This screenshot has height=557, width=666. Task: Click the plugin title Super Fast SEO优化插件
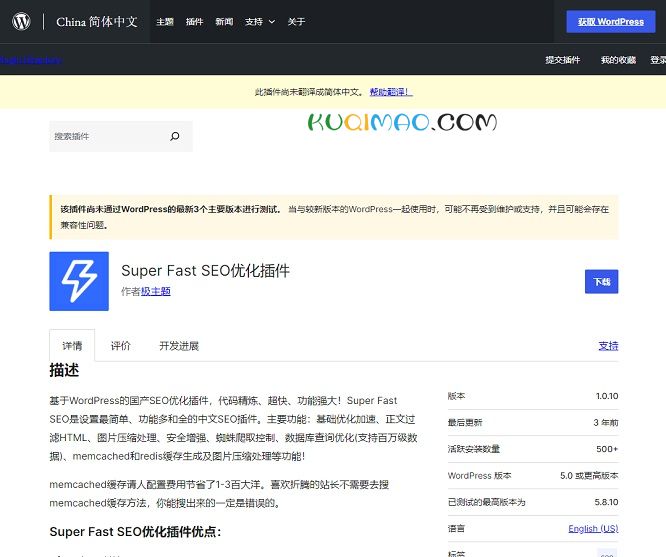click(205, 271)
